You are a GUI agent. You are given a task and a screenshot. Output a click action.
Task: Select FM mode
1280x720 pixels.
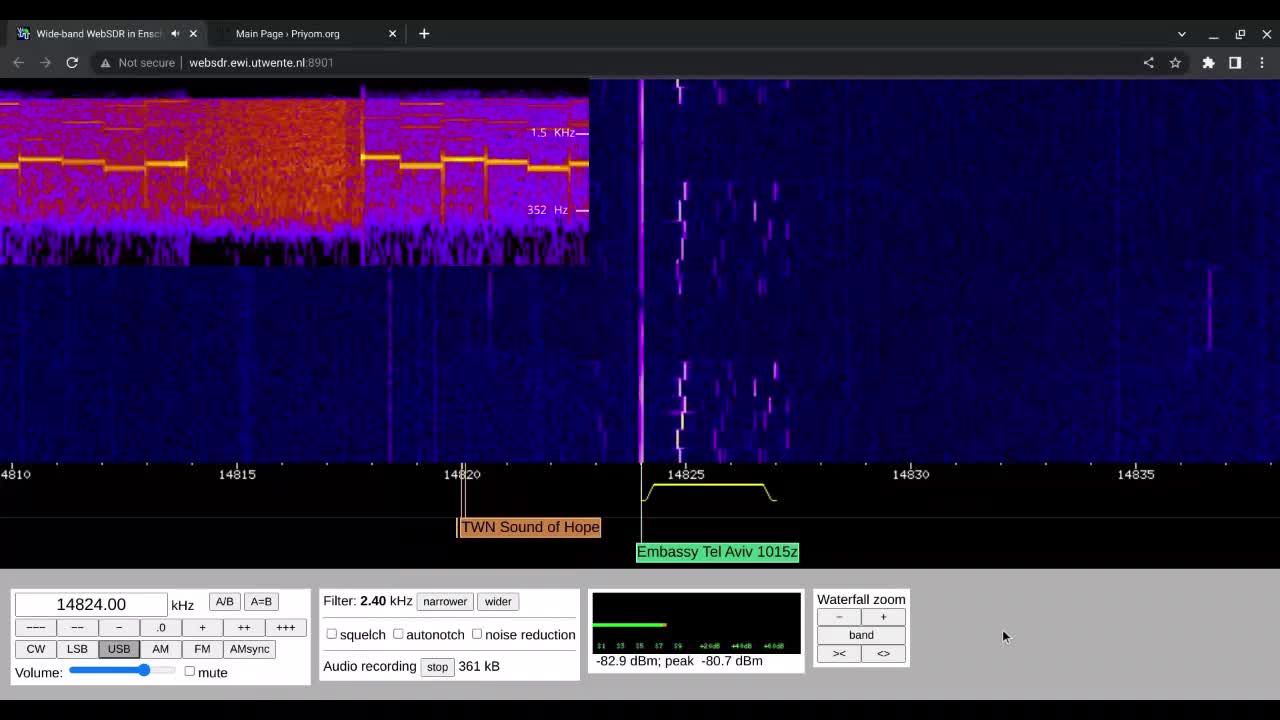202,649
